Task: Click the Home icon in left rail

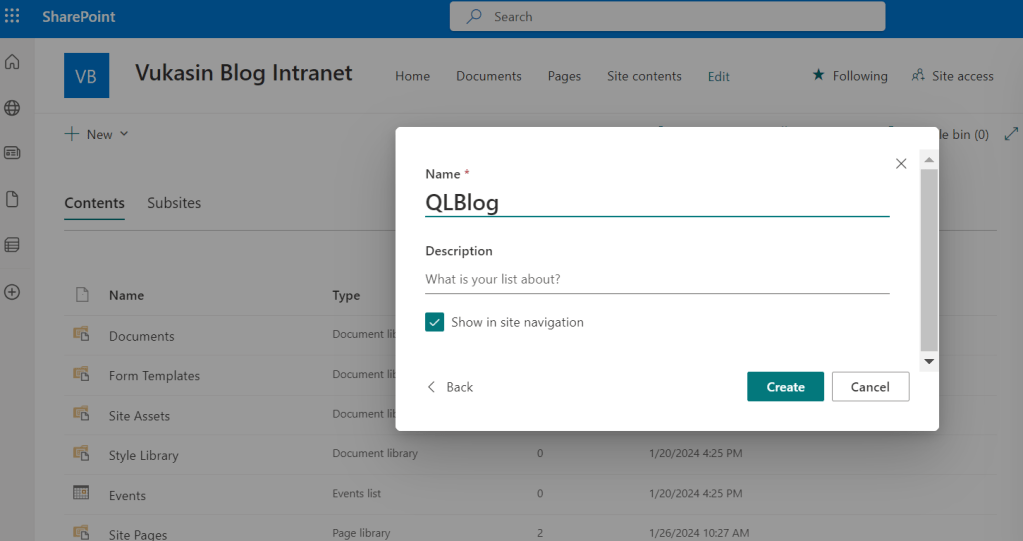Action: (x=12, y=62)
